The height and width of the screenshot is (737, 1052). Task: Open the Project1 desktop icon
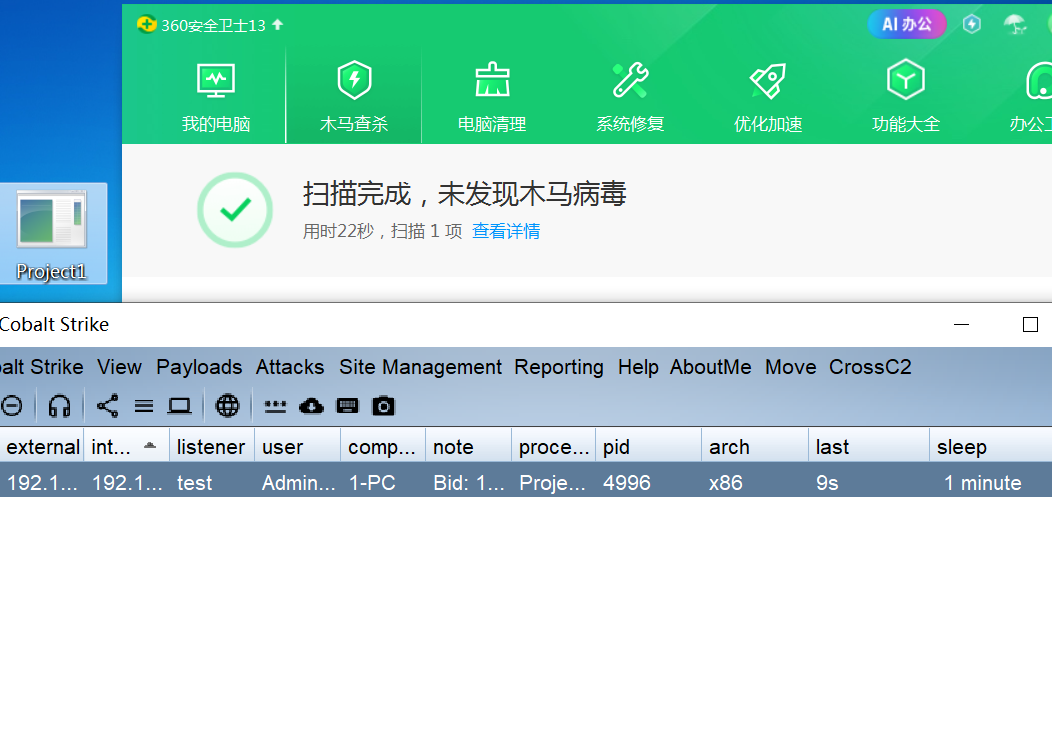pos(52,234)
